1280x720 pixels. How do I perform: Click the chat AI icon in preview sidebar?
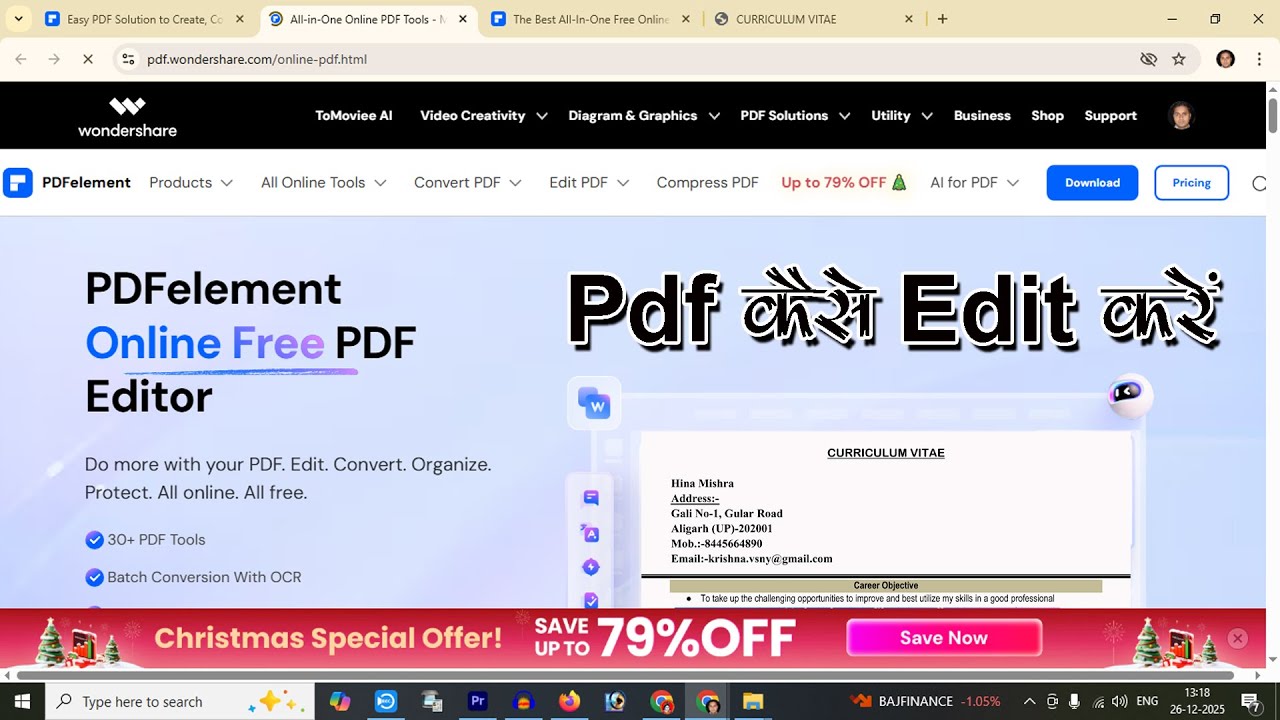(591, 498)
